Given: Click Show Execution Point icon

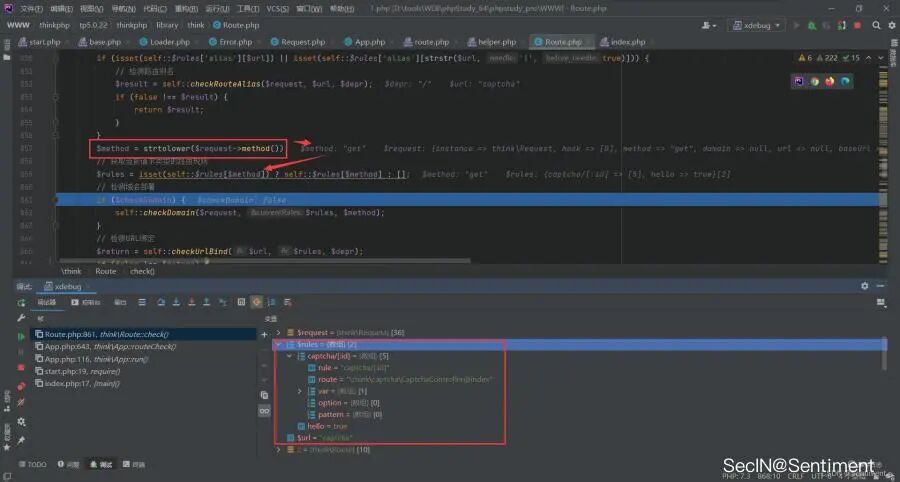Looking at the screenshot, I should coord(142,302).
